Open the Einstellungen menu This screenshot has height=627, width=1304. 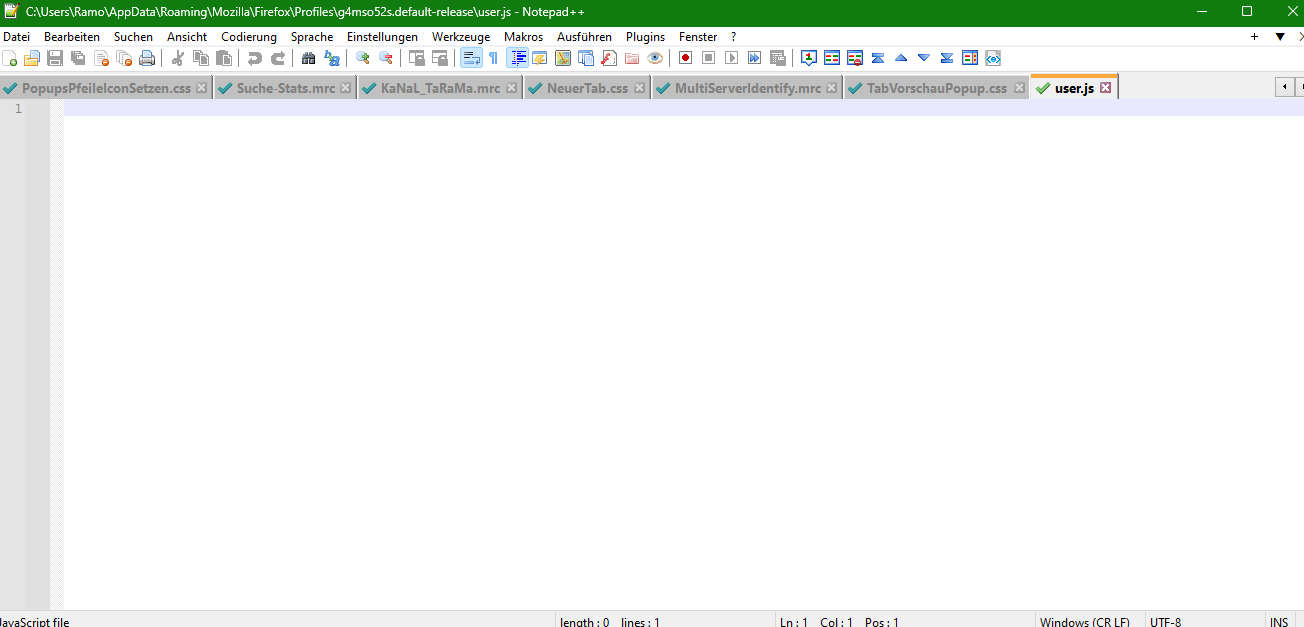point(382,37)
